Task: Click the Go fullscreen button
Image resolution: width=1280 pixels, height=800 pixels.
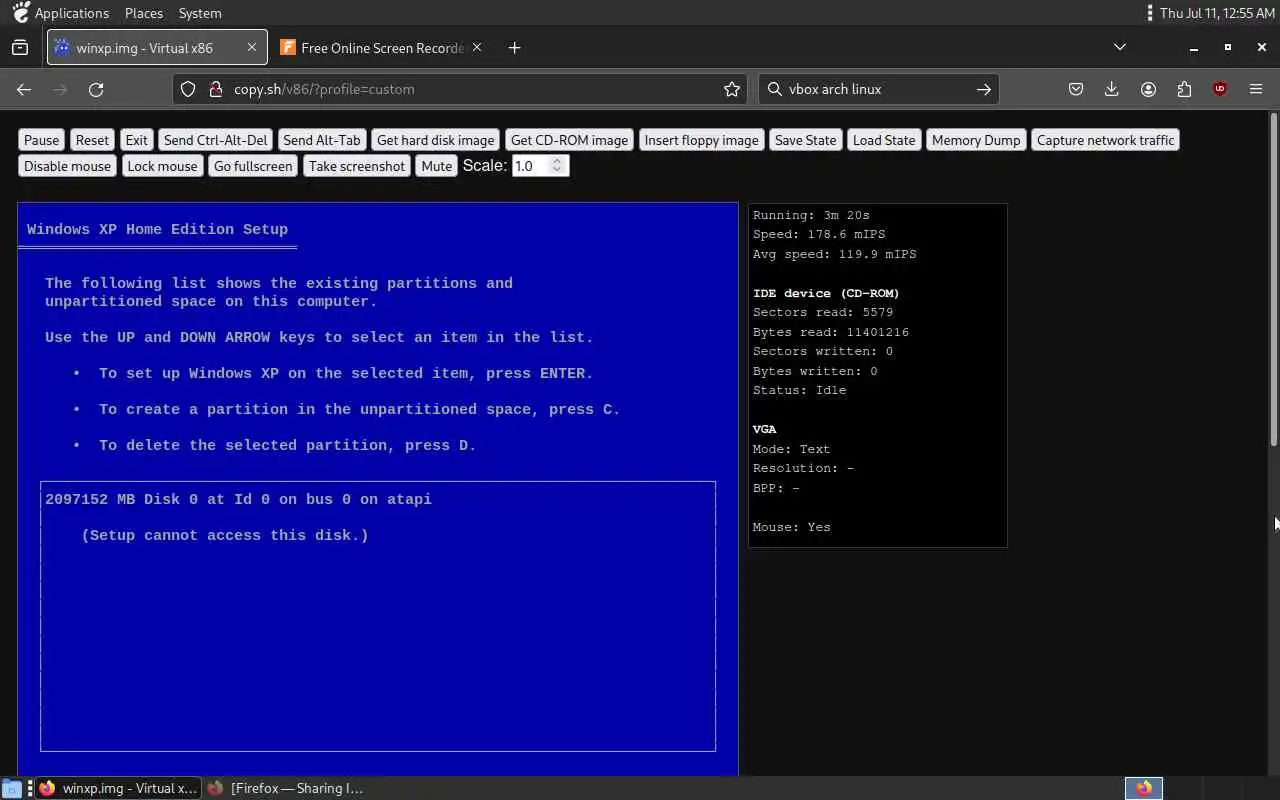Action: (253, 166)
